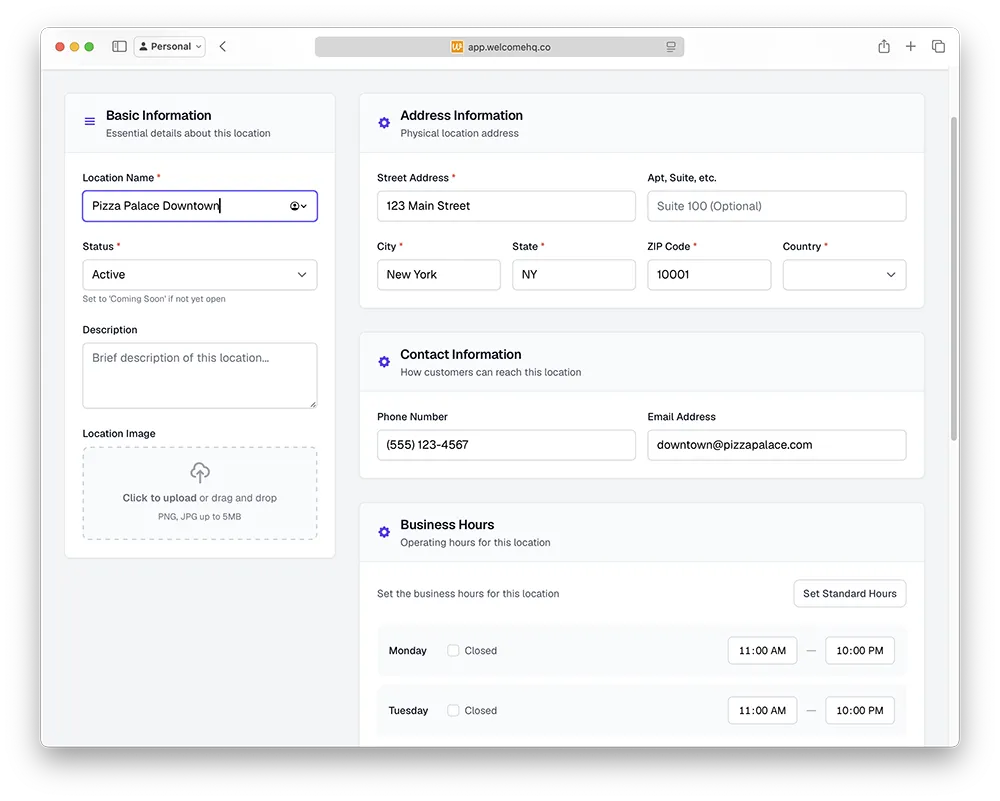Viewport: 1000px width, 801px height.
Task: Open the Country dropdown
Action: pos(844,274)
